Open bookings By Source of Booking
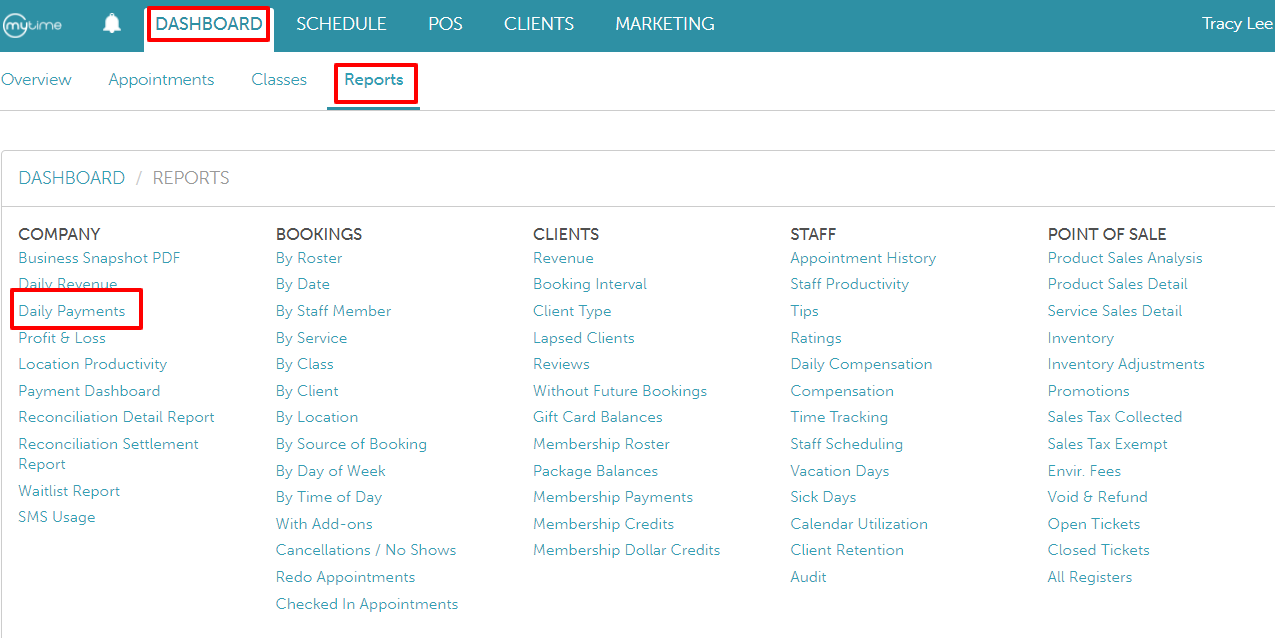1275x638 pixels. point(351,444)
